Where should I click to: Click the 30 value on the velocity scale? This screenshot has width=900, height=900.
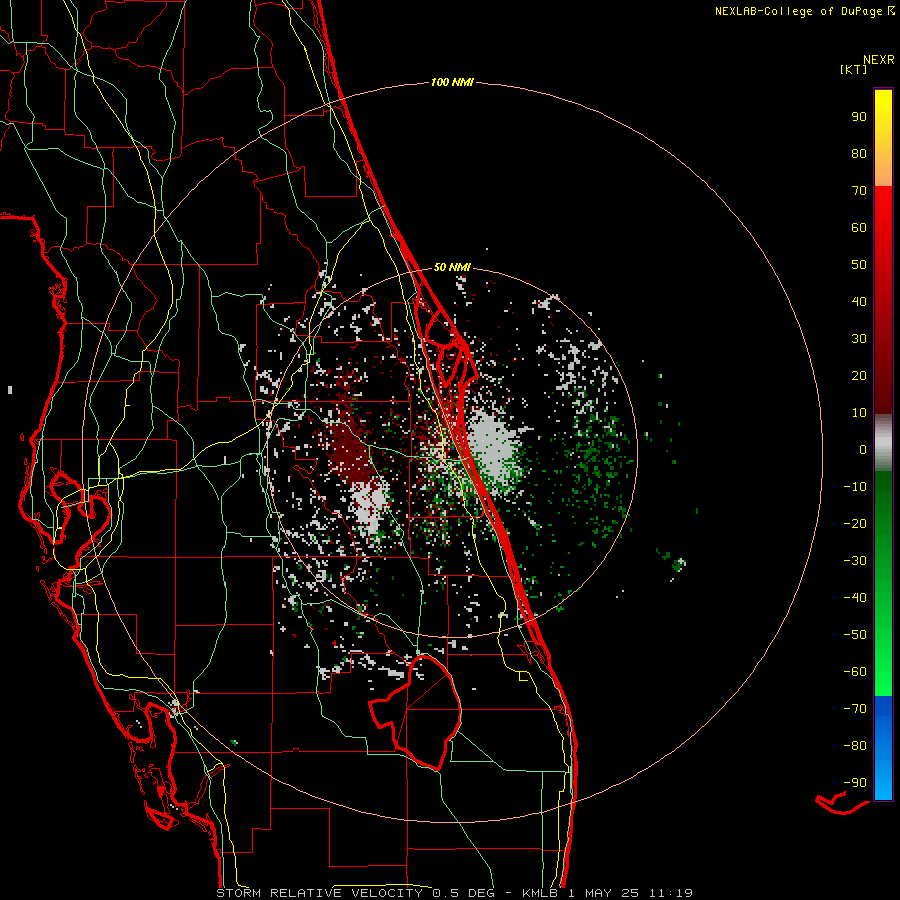(x=859, y=339)
